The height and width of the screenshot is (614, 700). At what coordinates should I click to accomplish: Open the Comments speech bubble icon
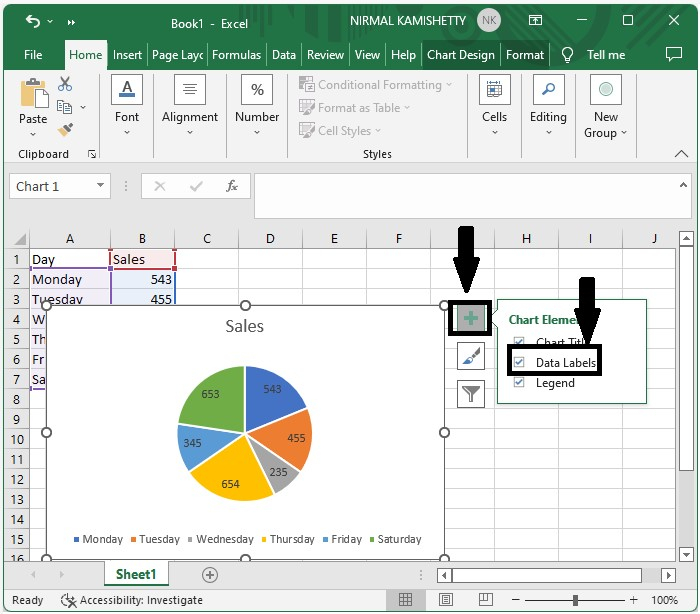[x=674, y=54]
